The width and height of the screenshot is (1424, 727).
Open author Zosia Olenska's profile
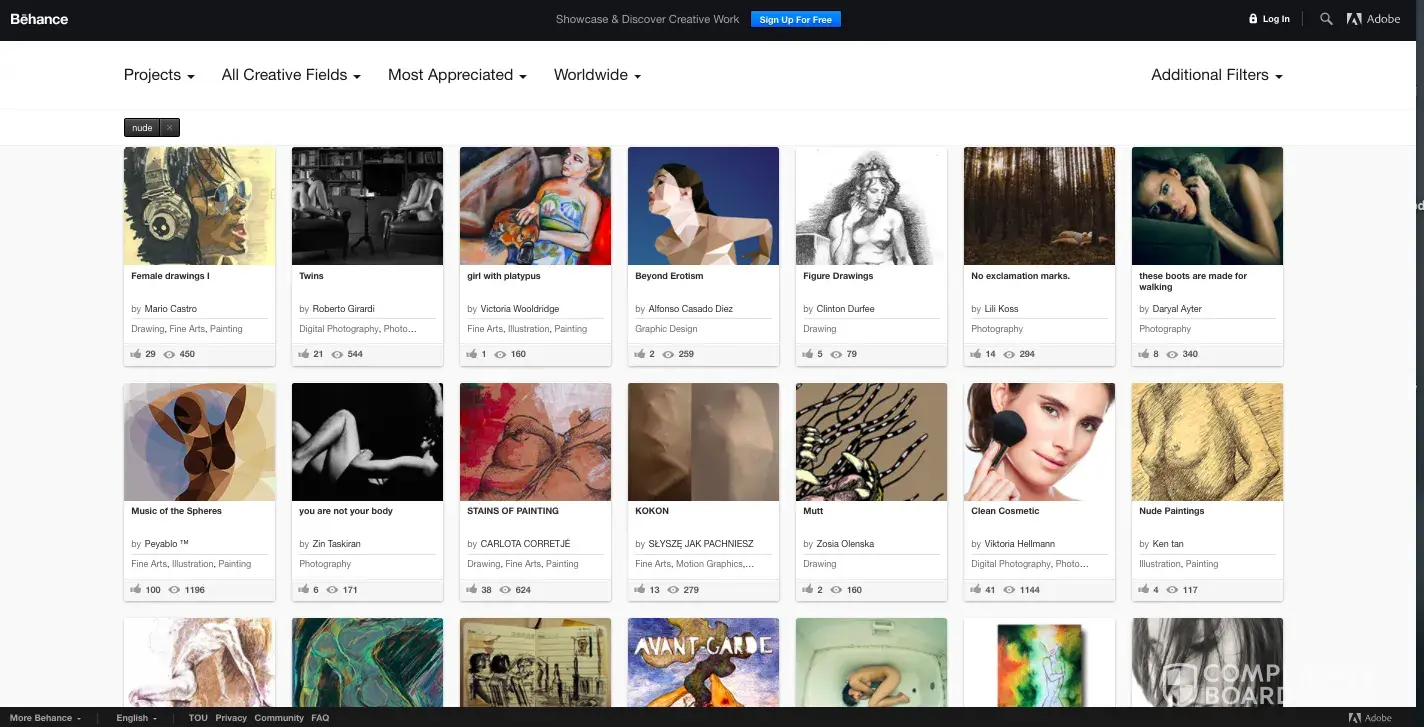pyautogui.click(x=845, y=544)
